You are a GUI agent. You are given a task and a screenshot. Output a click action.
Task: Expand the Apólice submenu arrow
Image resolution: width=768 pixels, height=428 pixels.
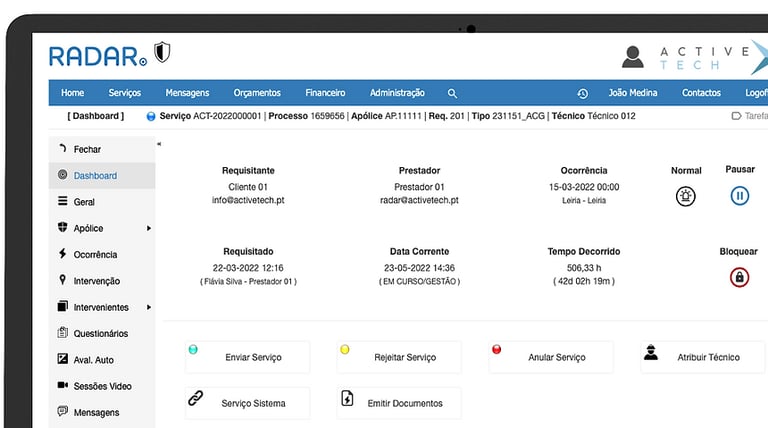[x=148, y=228]
